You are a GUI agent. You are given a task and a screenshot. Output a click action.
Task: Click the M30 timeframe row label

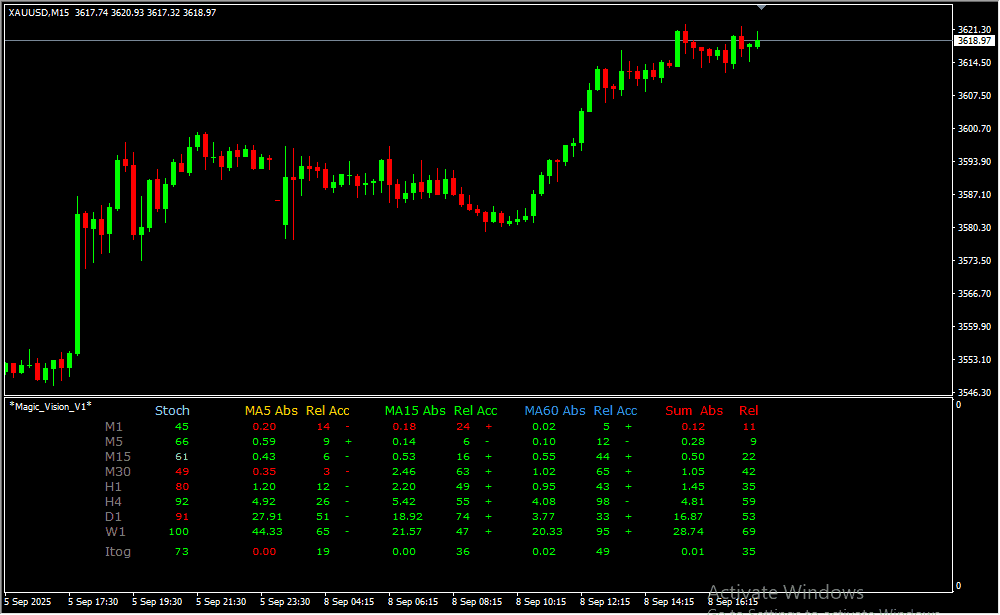117,472
